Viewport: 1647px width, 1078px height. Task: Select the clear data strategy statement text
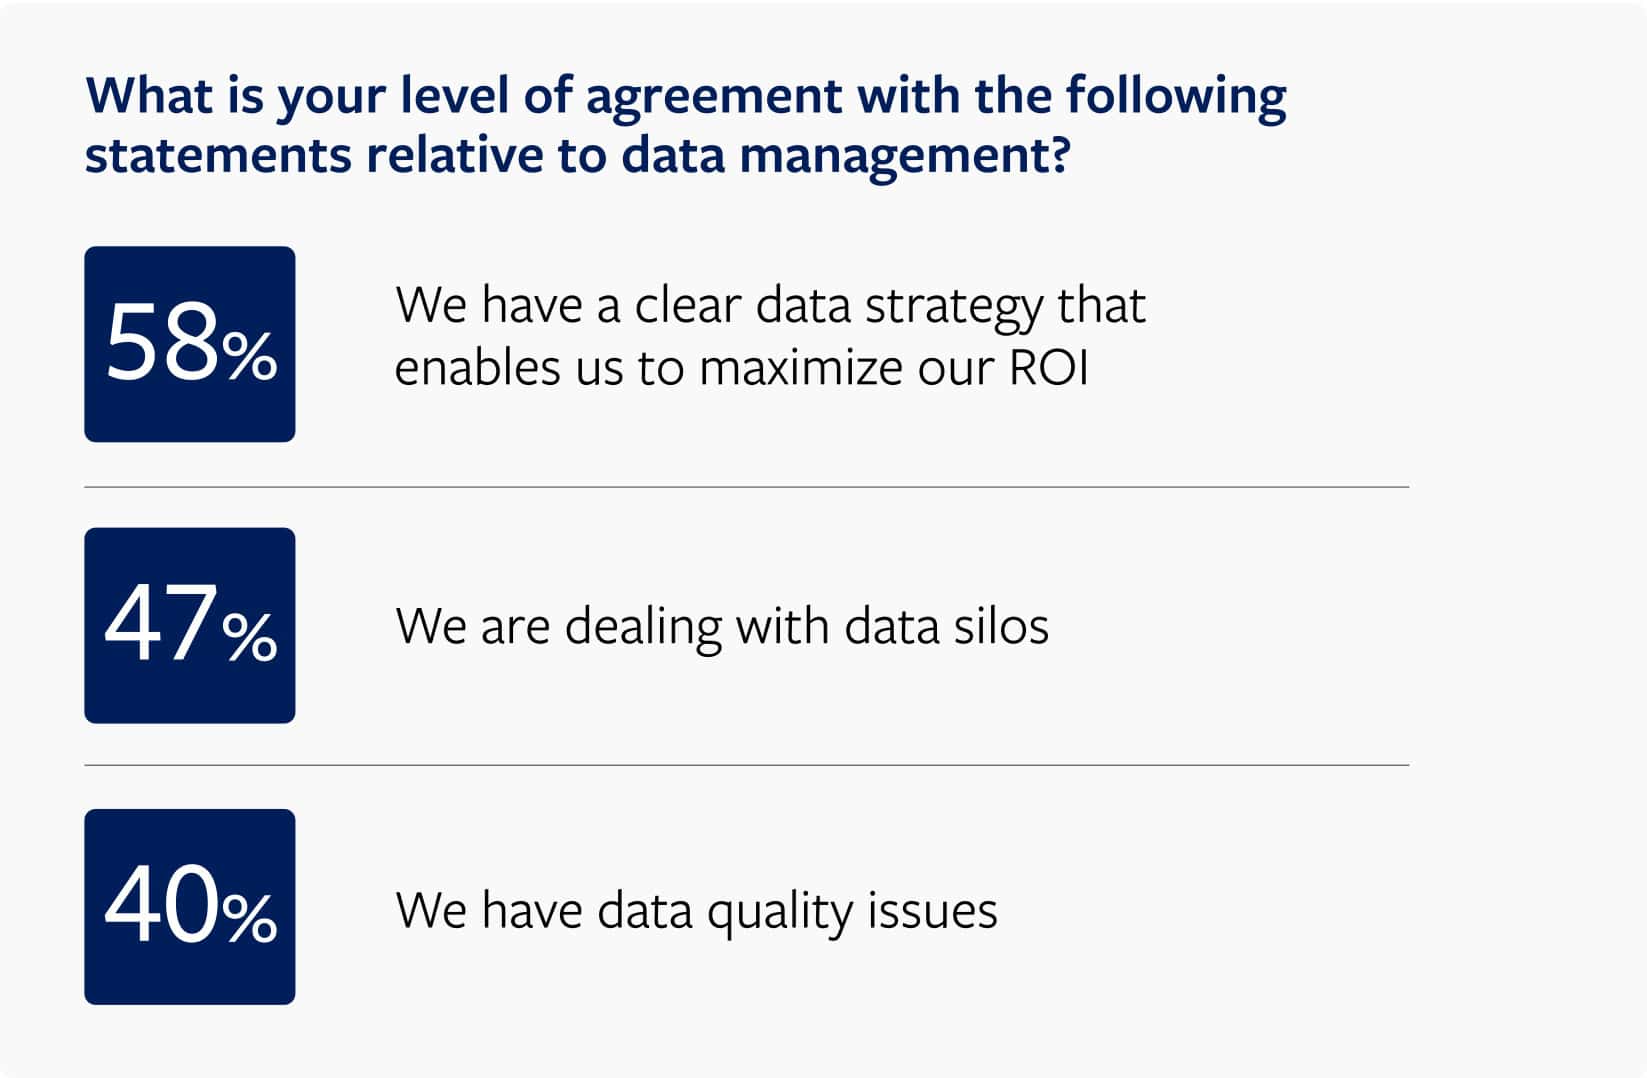click(x=770, y=336)
